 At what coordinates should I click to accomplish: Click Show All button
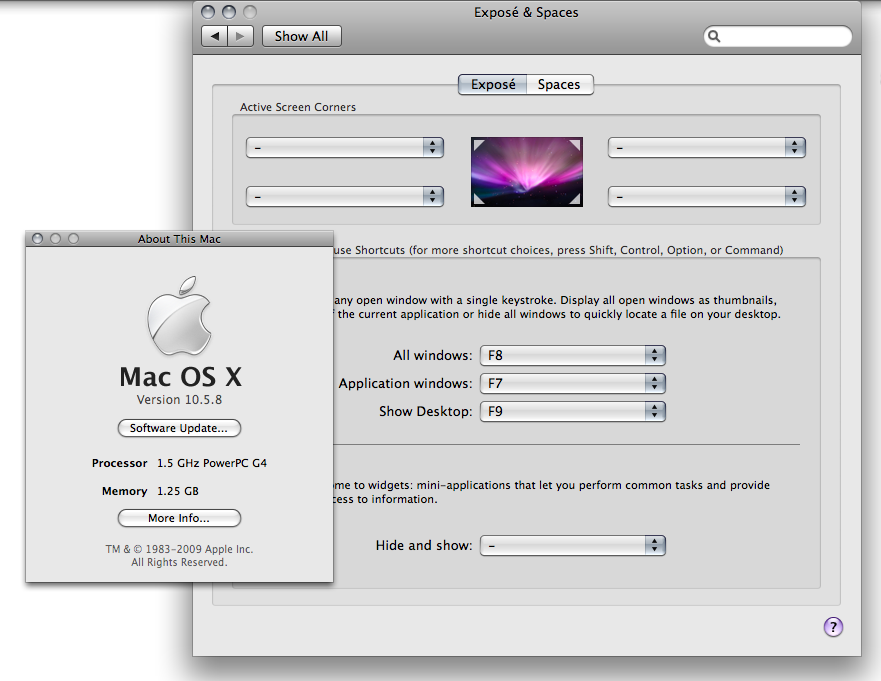pyautogui.click(x=301, y=37)
